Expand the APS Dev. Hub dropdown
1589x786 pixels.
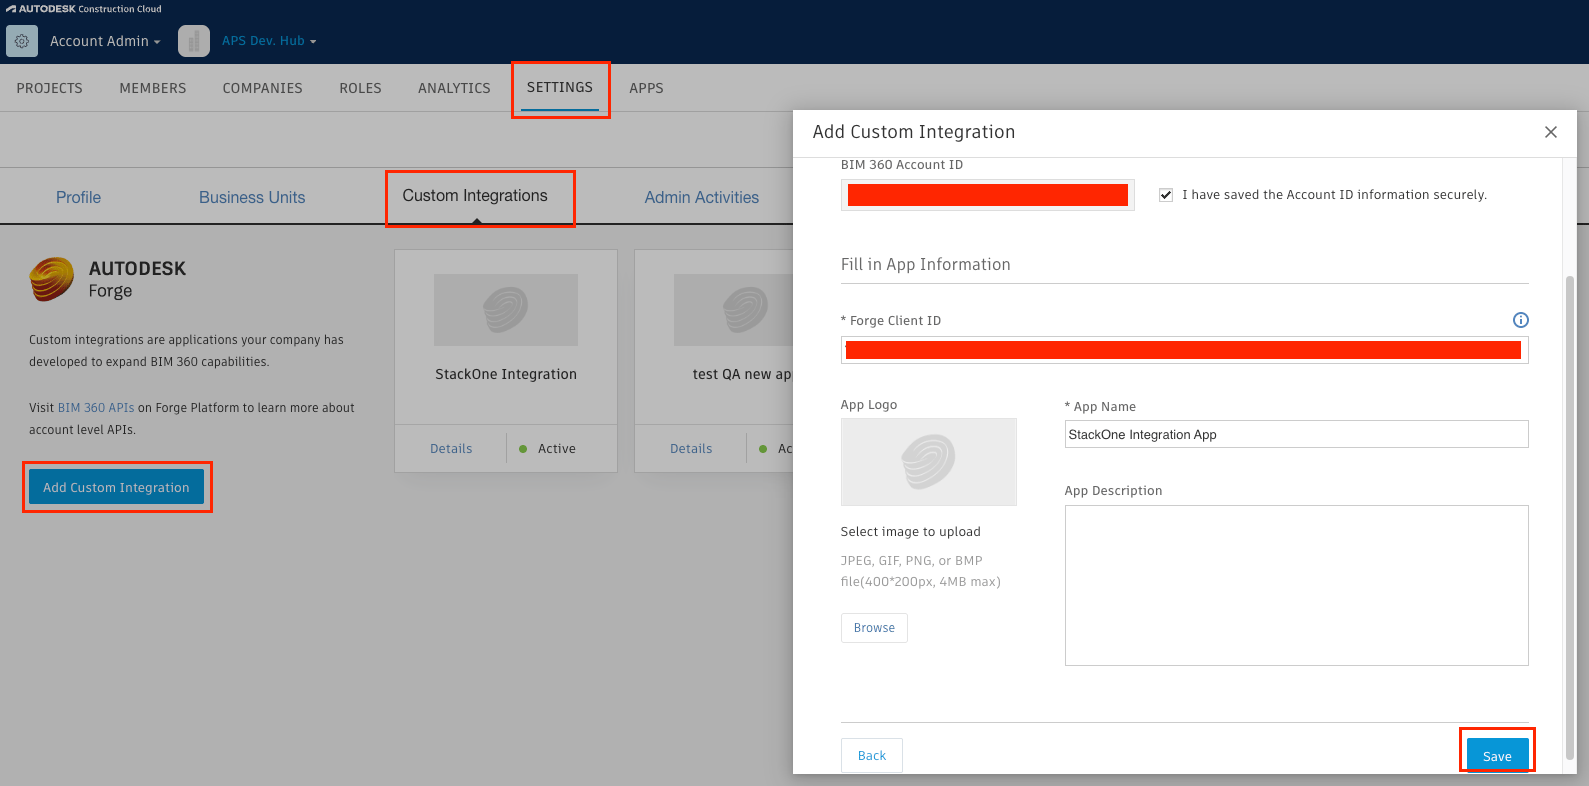click(269, 41)
